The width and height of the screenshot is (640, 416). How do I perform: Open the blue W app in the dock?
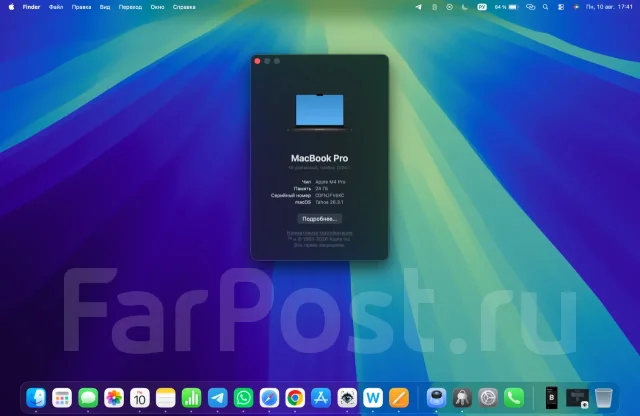point(373,398)
